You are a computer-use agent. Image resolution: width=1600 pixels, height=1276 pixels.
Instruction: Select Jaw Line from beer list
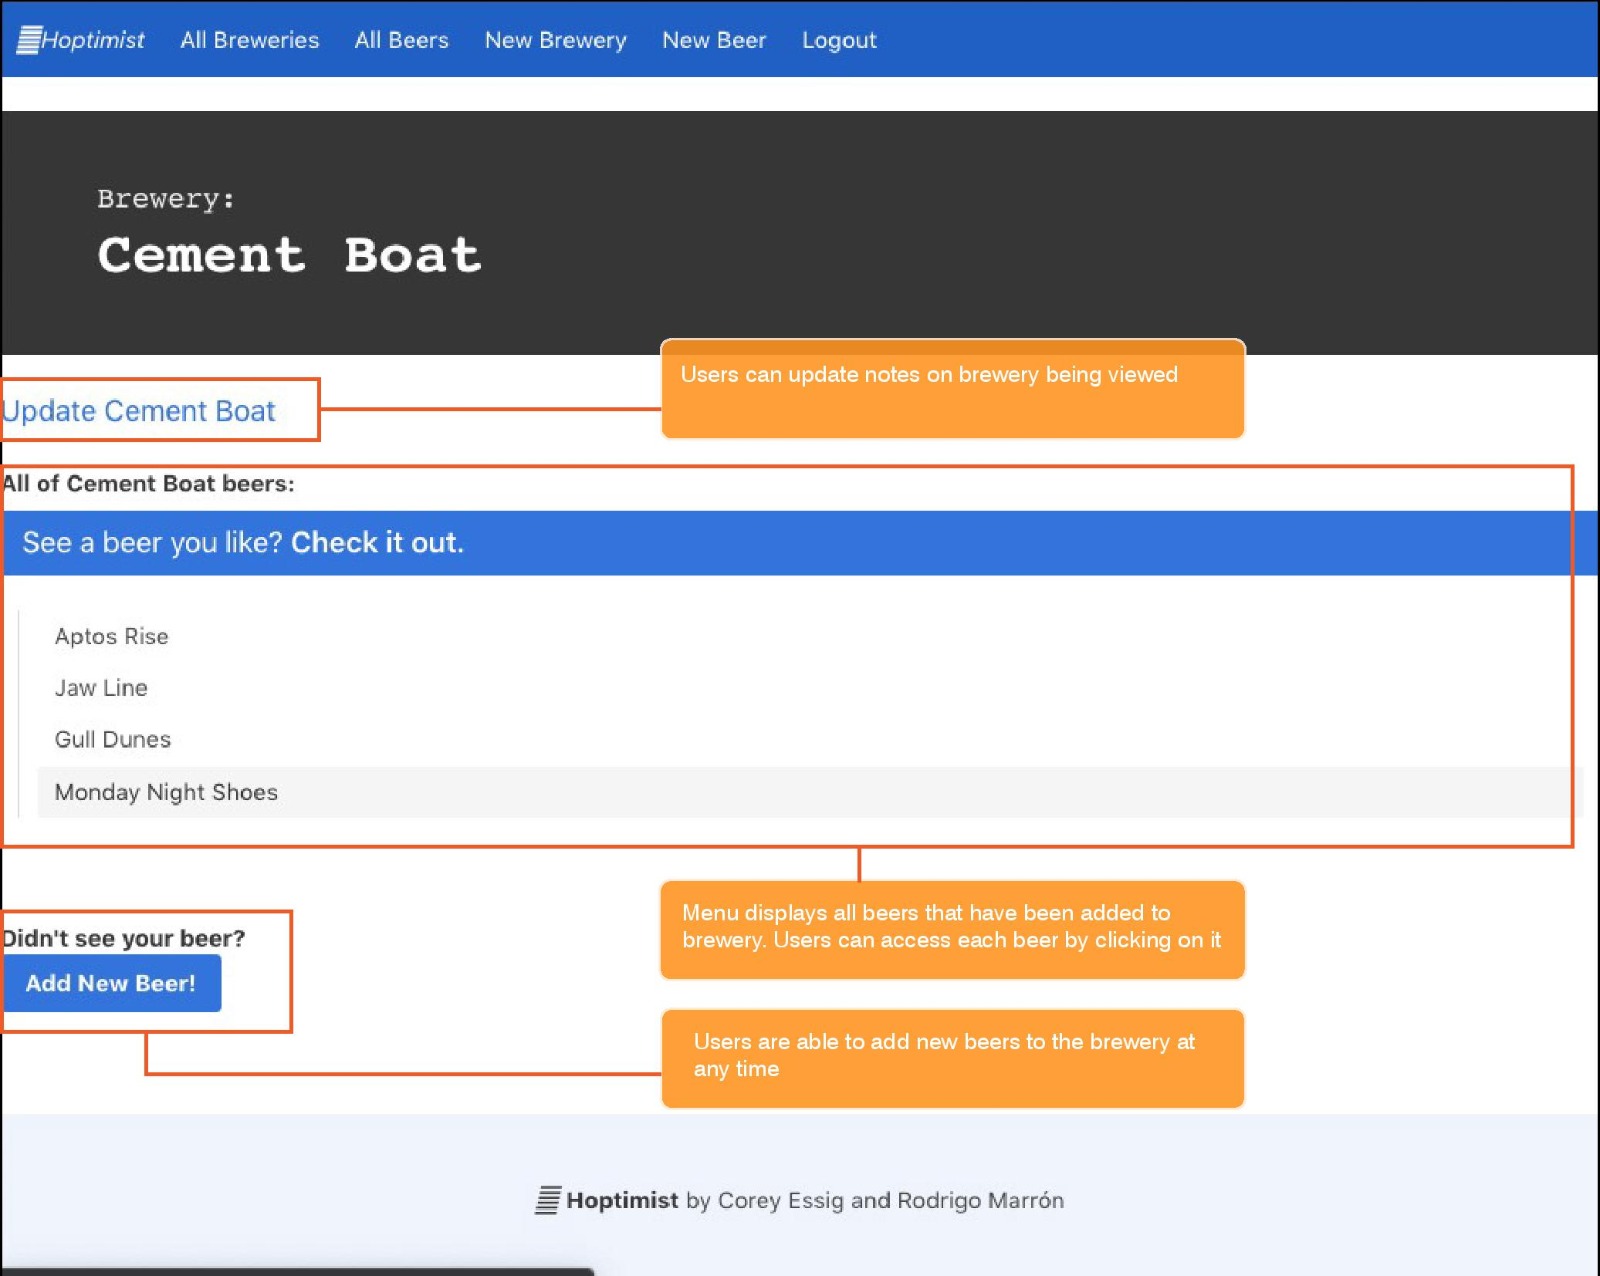coord(101,688)
